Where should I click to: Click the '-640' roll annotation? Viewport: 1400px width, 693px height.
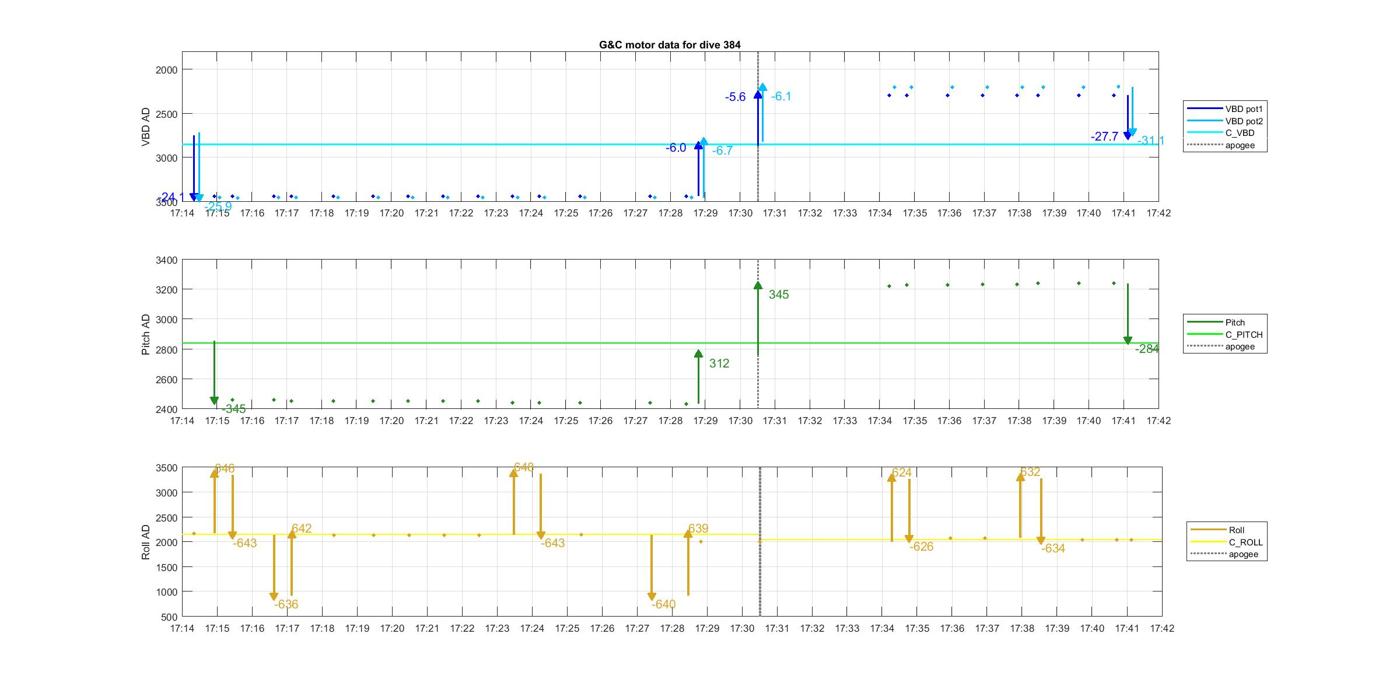(663, 605)
